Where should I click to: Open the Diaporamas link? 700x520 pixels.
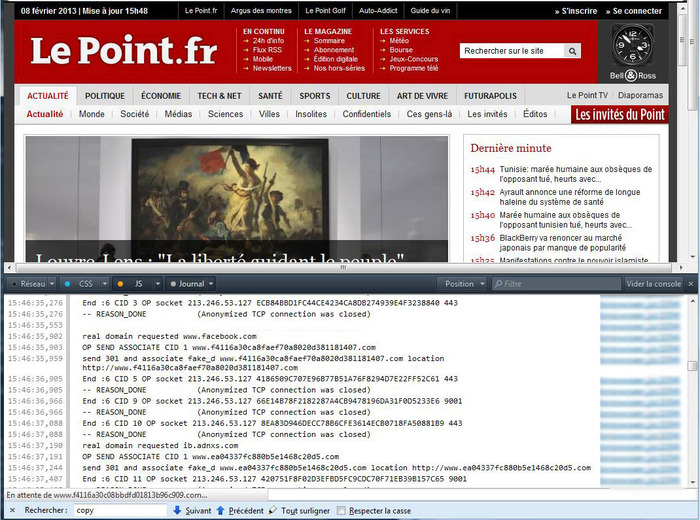pyautogui.click(x=640, y=95)
